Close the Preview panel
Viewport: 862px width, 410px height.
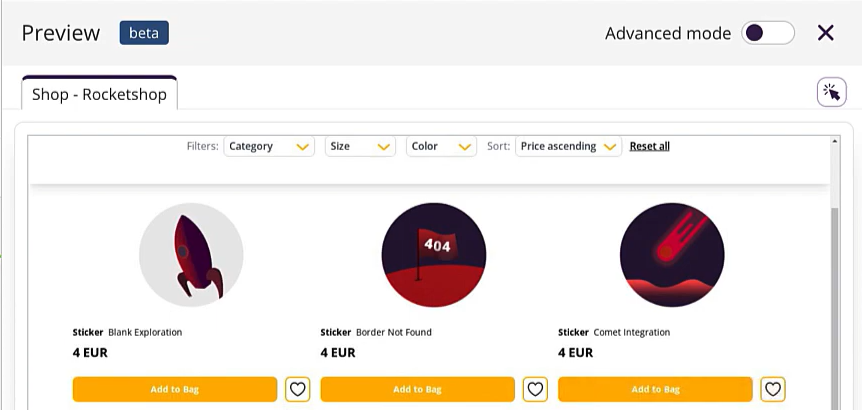pos(825,33)
